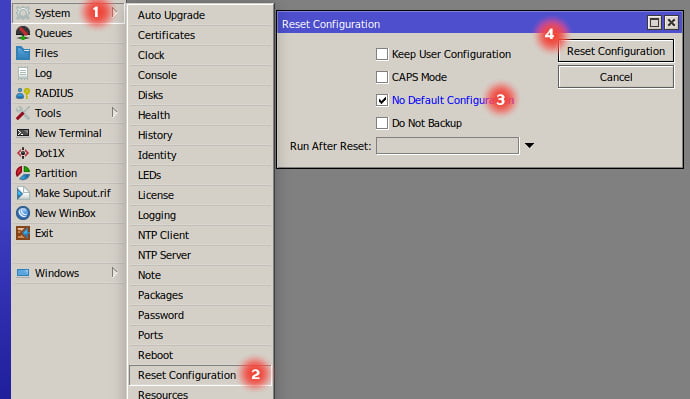Select Auto Upgrade in System submenu

click(x=201, y=15)
